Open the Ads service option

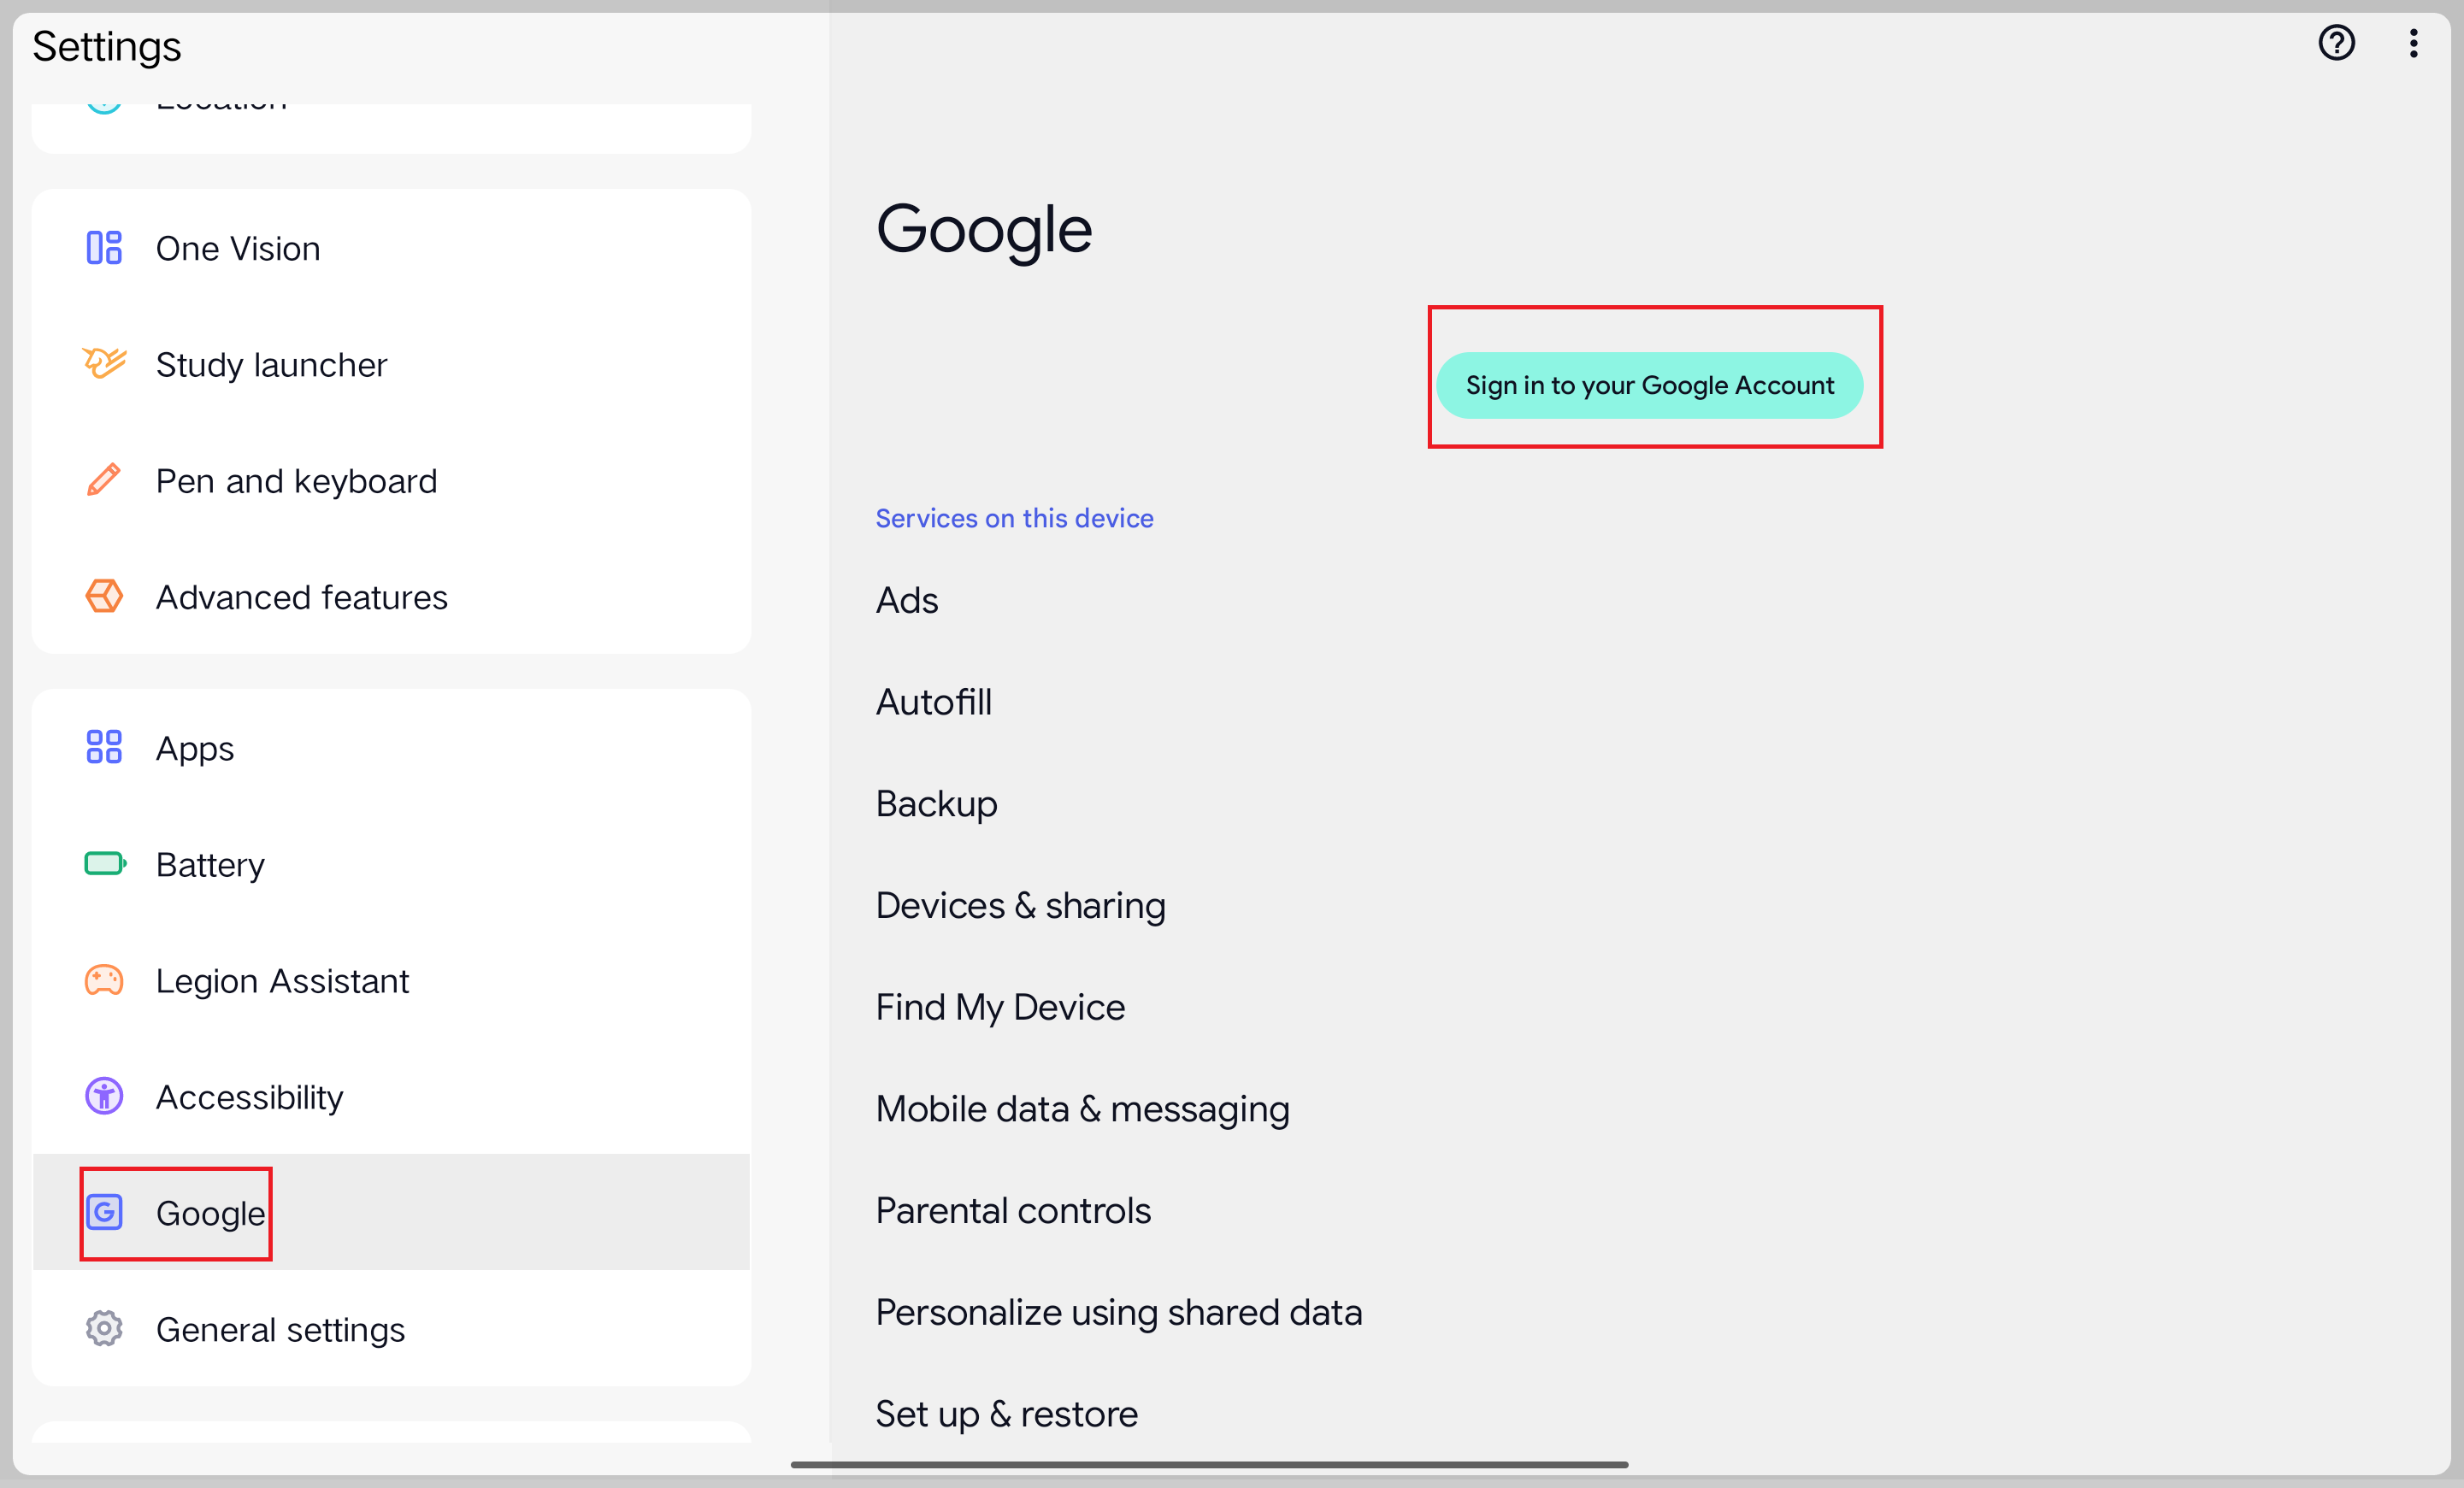click(x=907, y=600)
